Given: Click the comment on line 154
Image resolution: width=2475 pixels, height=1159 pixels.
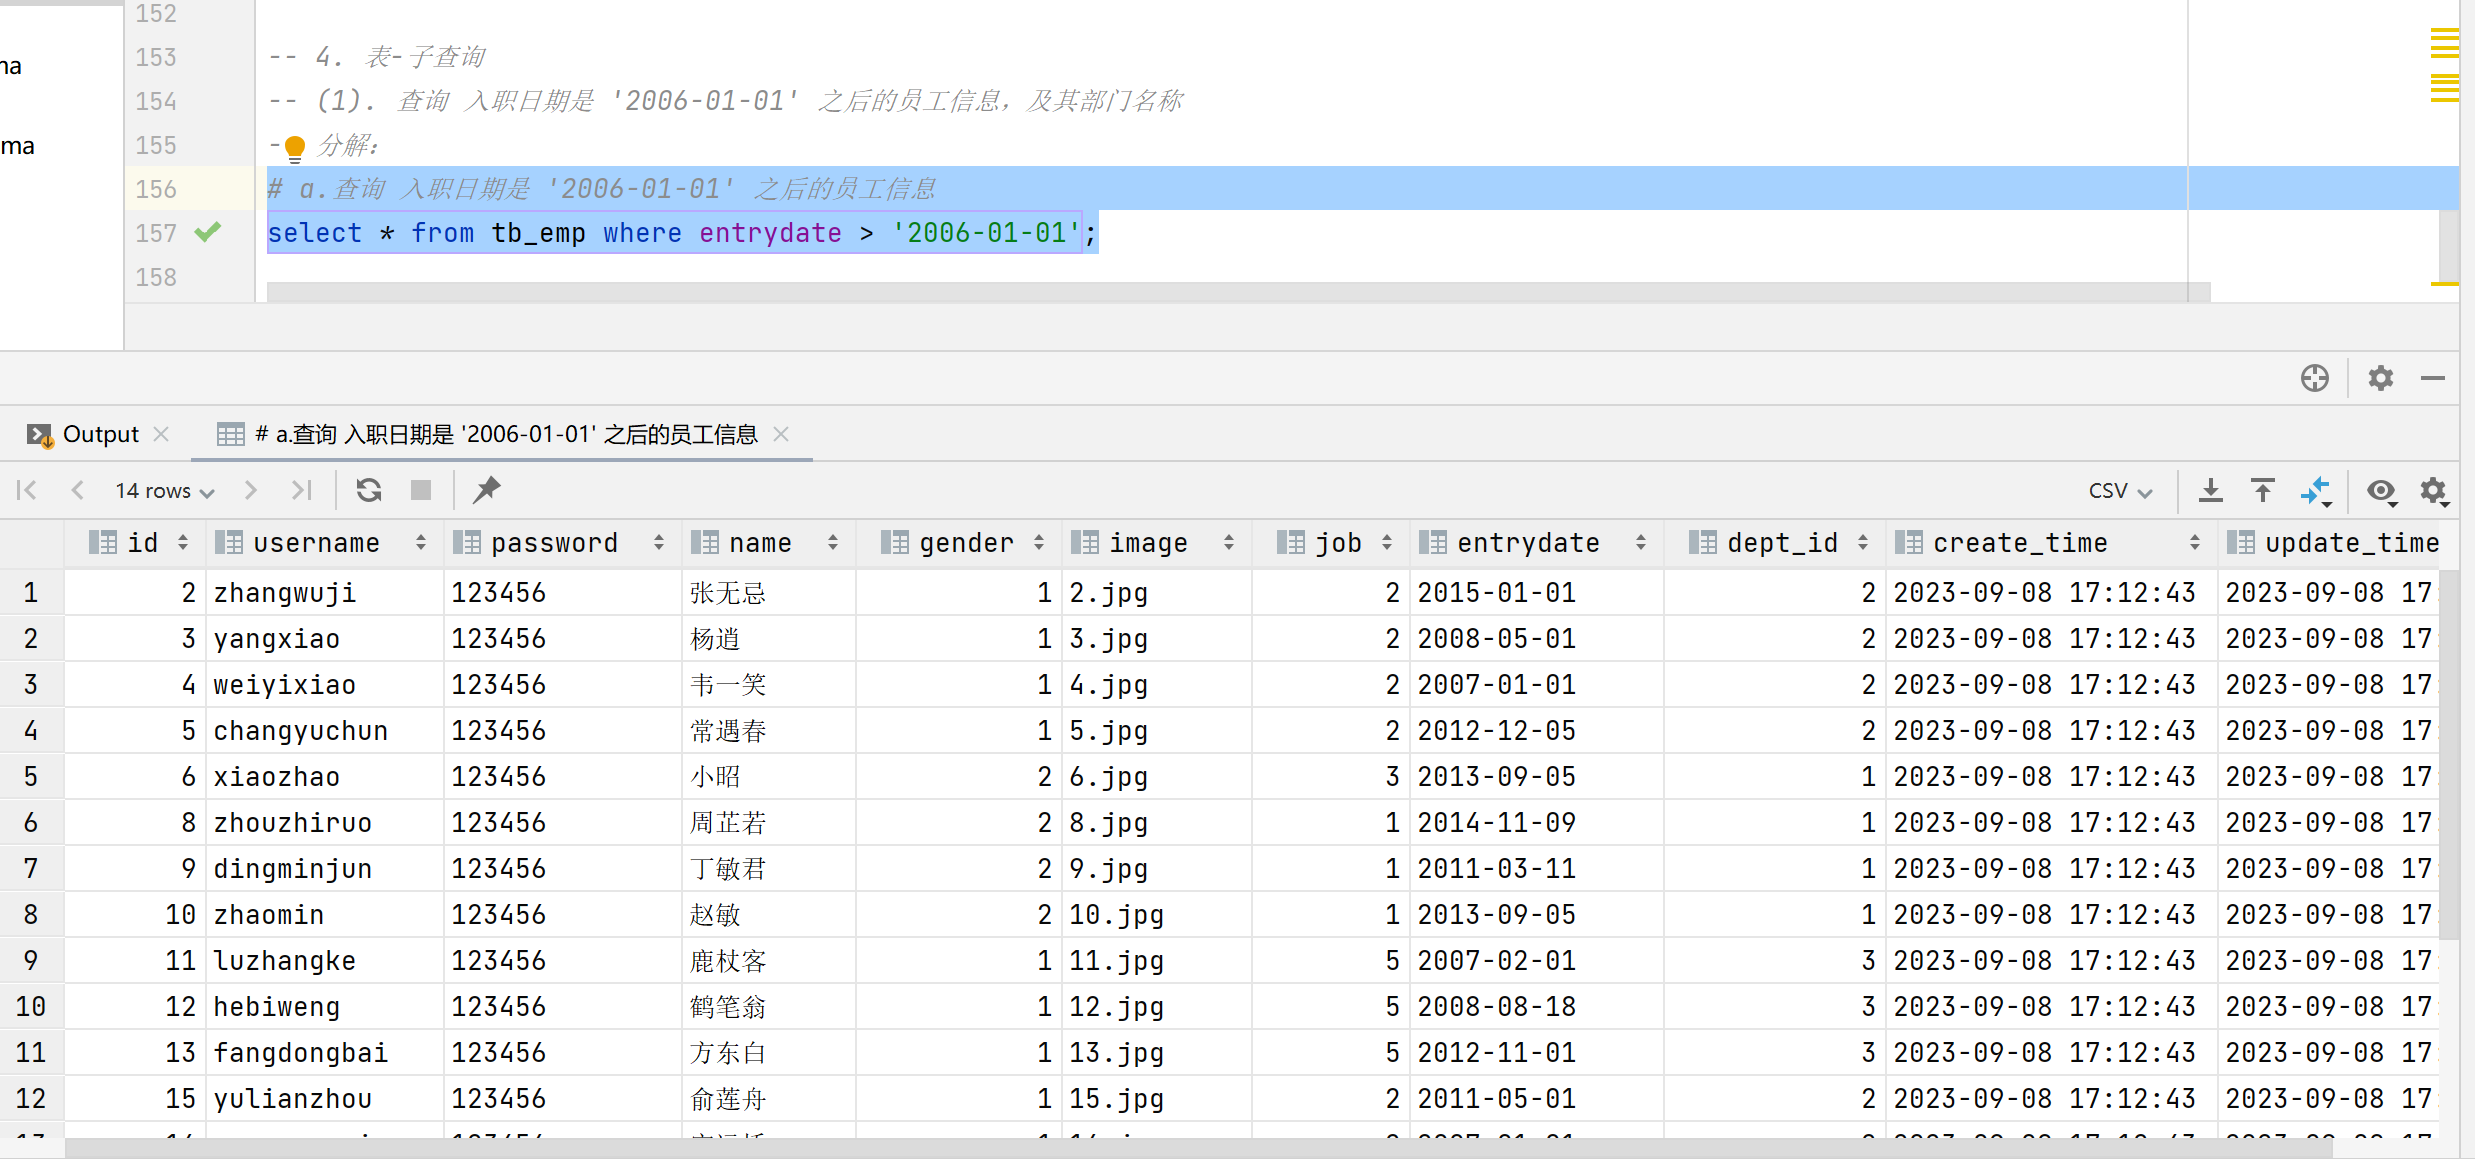Looking at the screenshot, I should pyautogui.click(x=726, y=101).
